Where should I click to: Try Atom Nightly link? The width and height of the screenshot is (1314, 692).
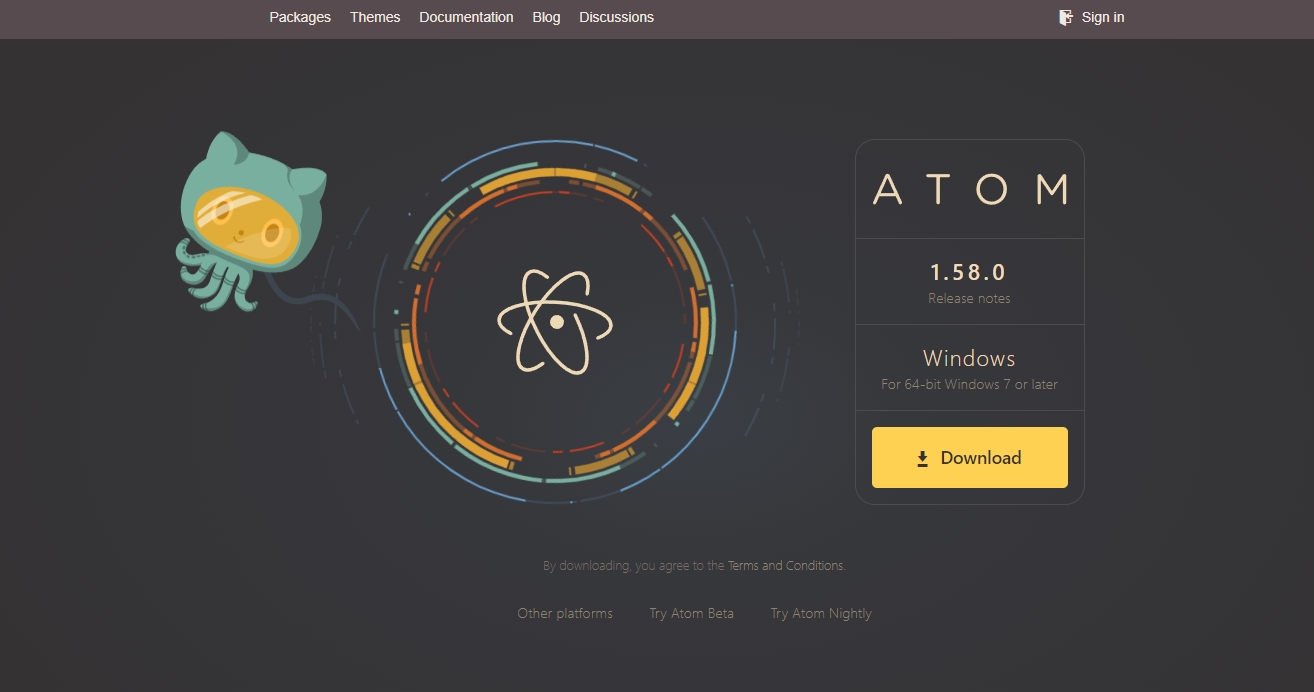pyautogui.click(x=821, y=613)
